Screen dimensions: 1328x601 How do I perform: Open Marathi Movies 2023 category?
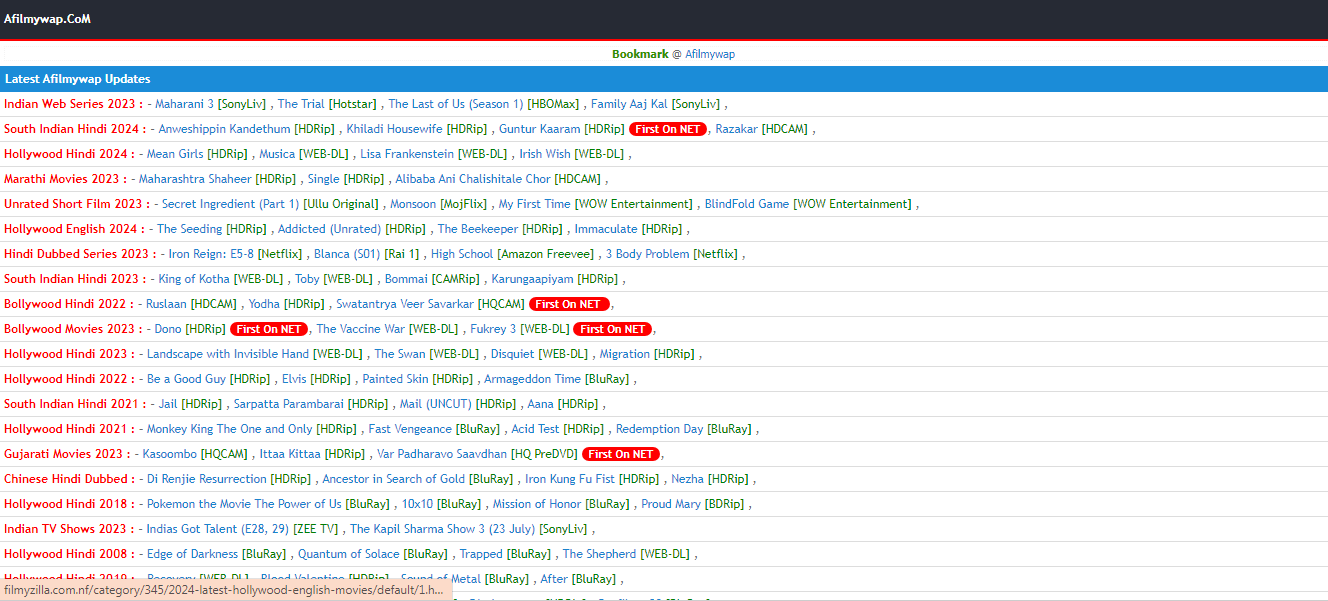(66, 179)
